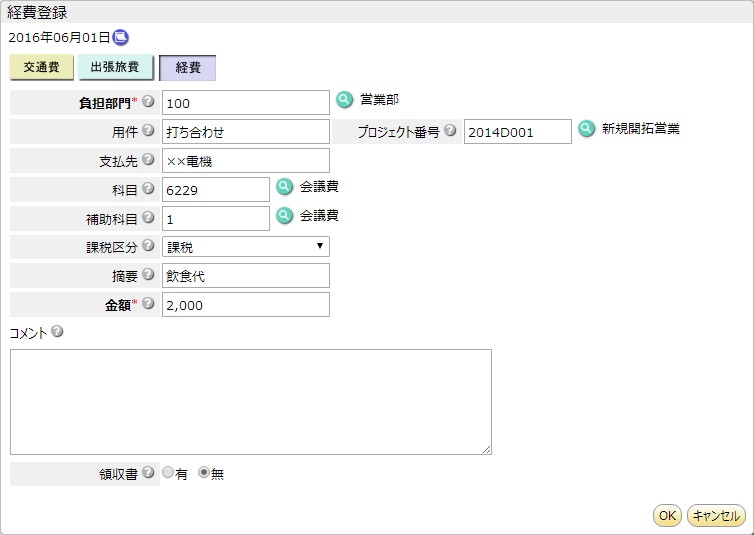The image size is (754, 535).
Task: Select the 有 receipt radio button
Action: click(168, 473)
